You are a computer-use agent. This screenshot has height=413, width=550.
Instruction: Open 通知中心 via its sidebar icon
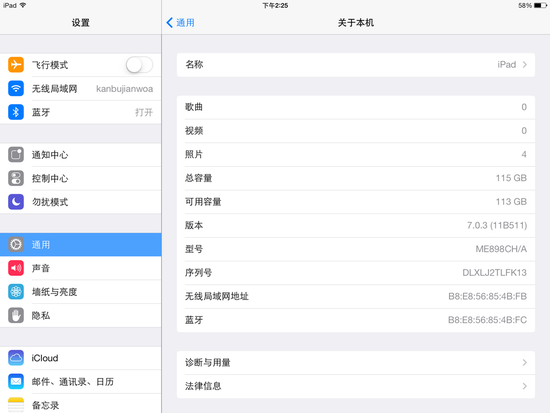(16, 154)
